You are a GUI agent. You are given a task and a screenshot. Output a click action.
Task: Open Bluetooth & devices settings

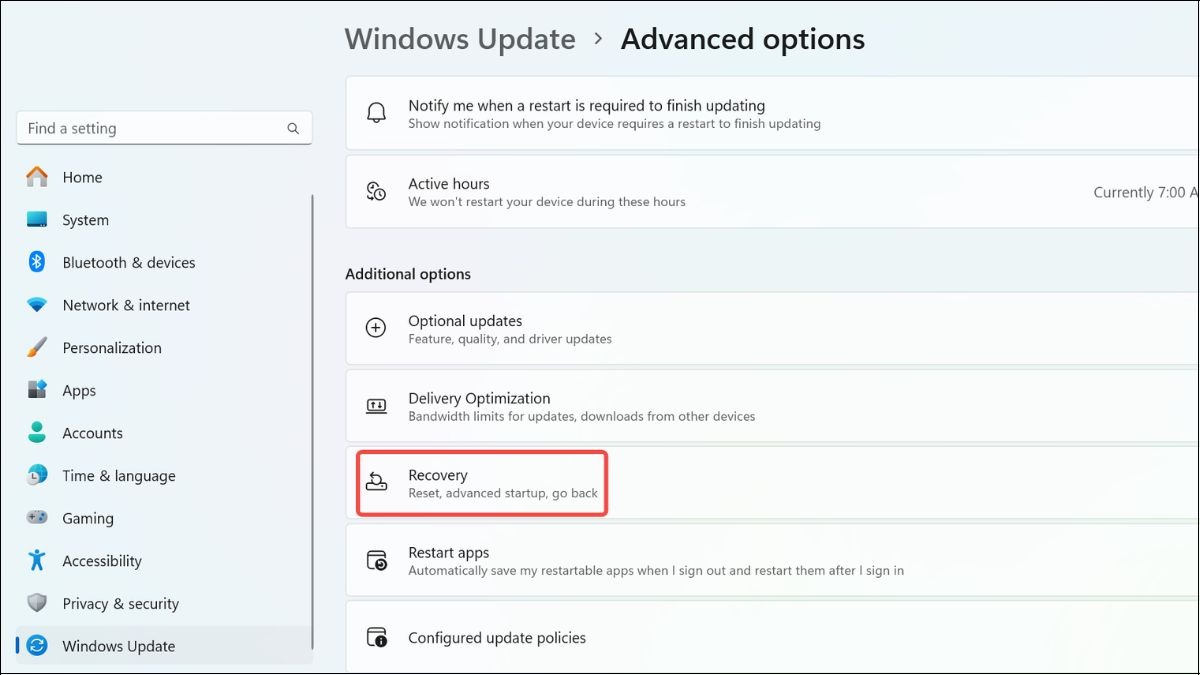coord(164,262)
